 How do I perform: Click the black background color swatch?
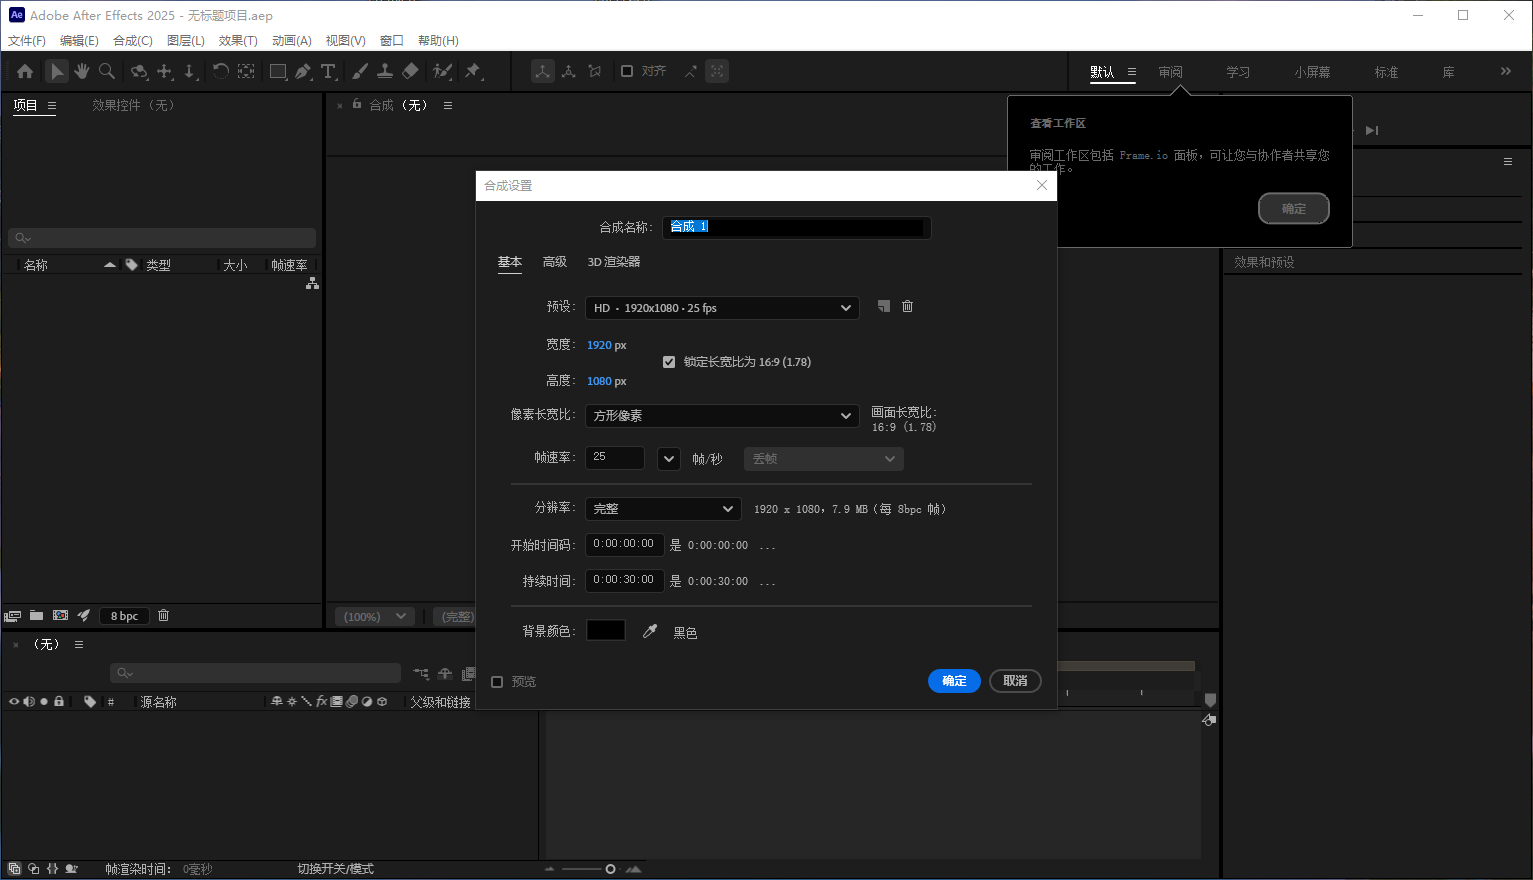tap(606, 630)
